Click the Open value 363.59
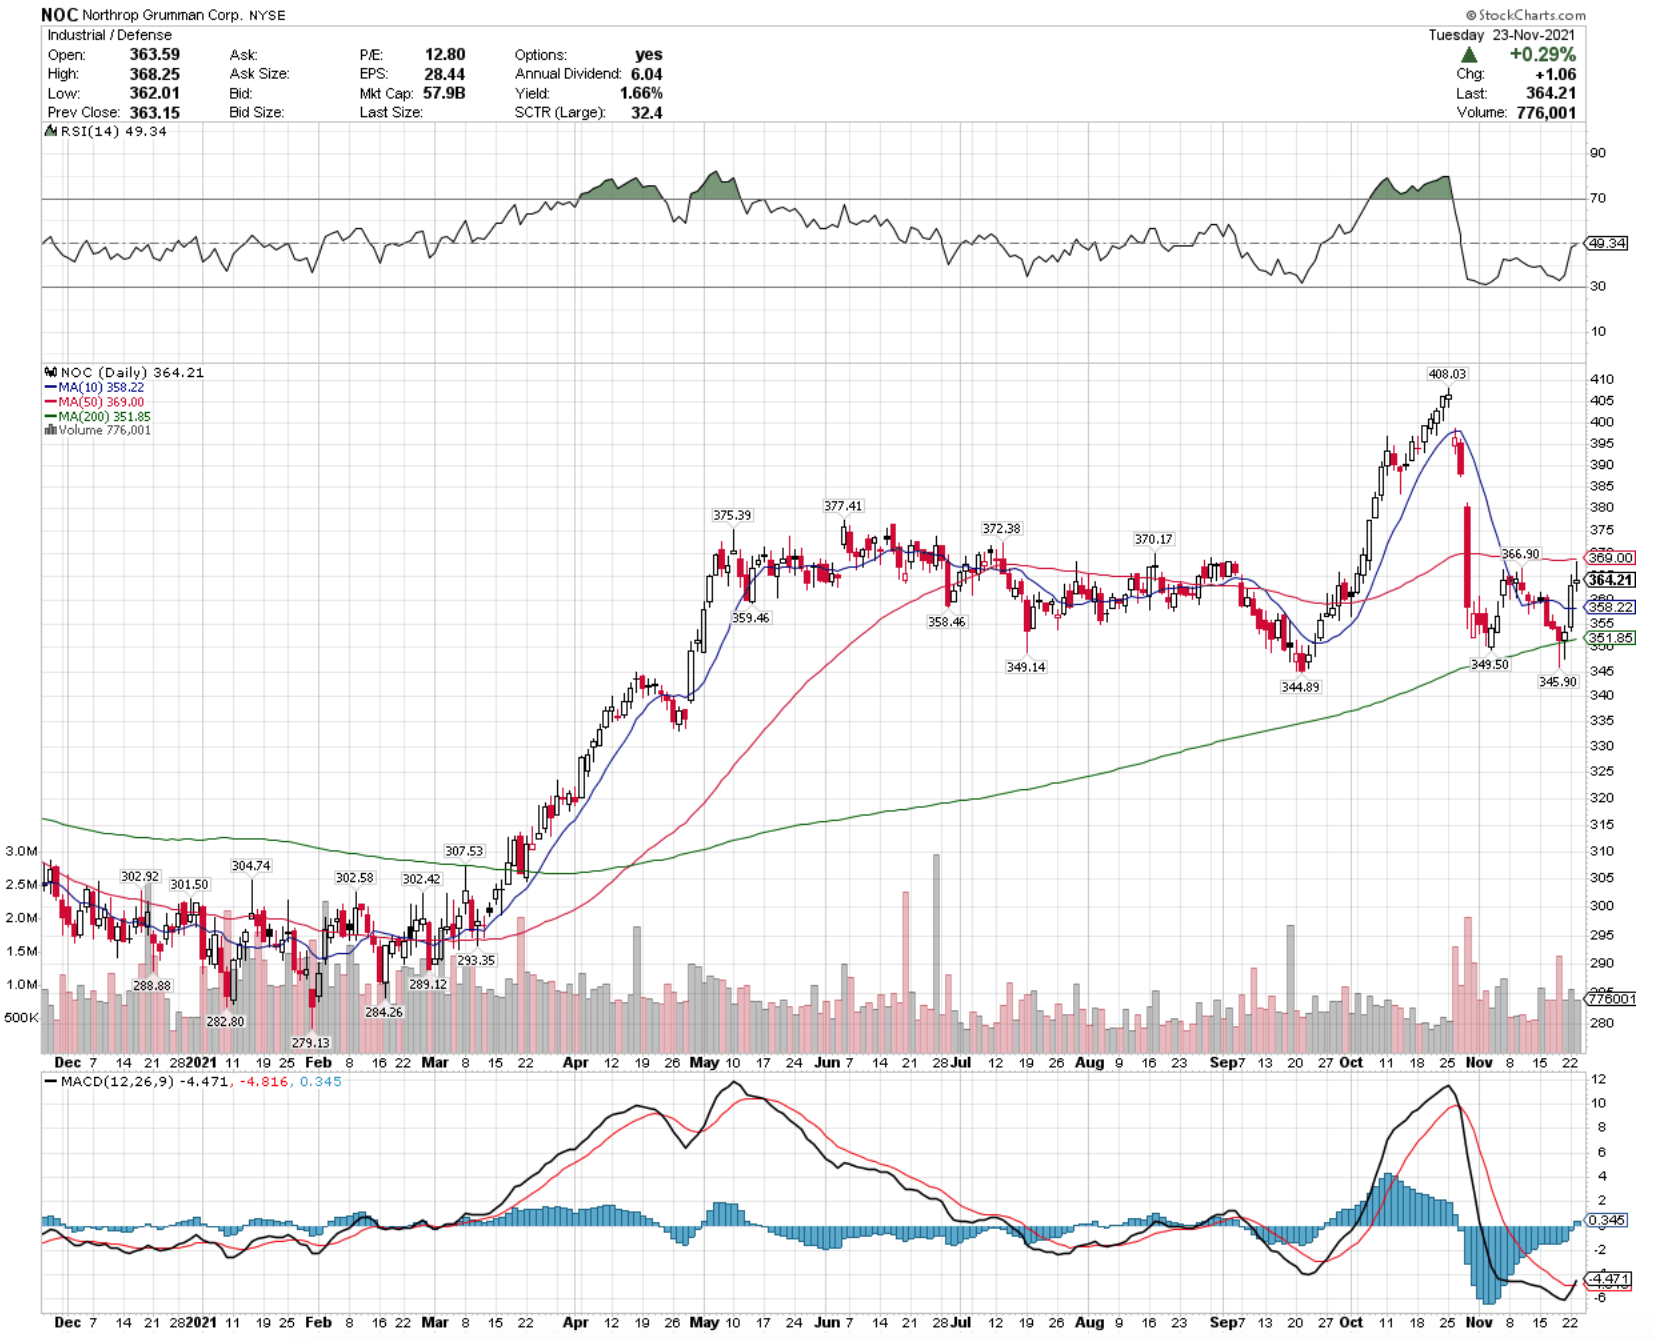 (x=155, y=54)
